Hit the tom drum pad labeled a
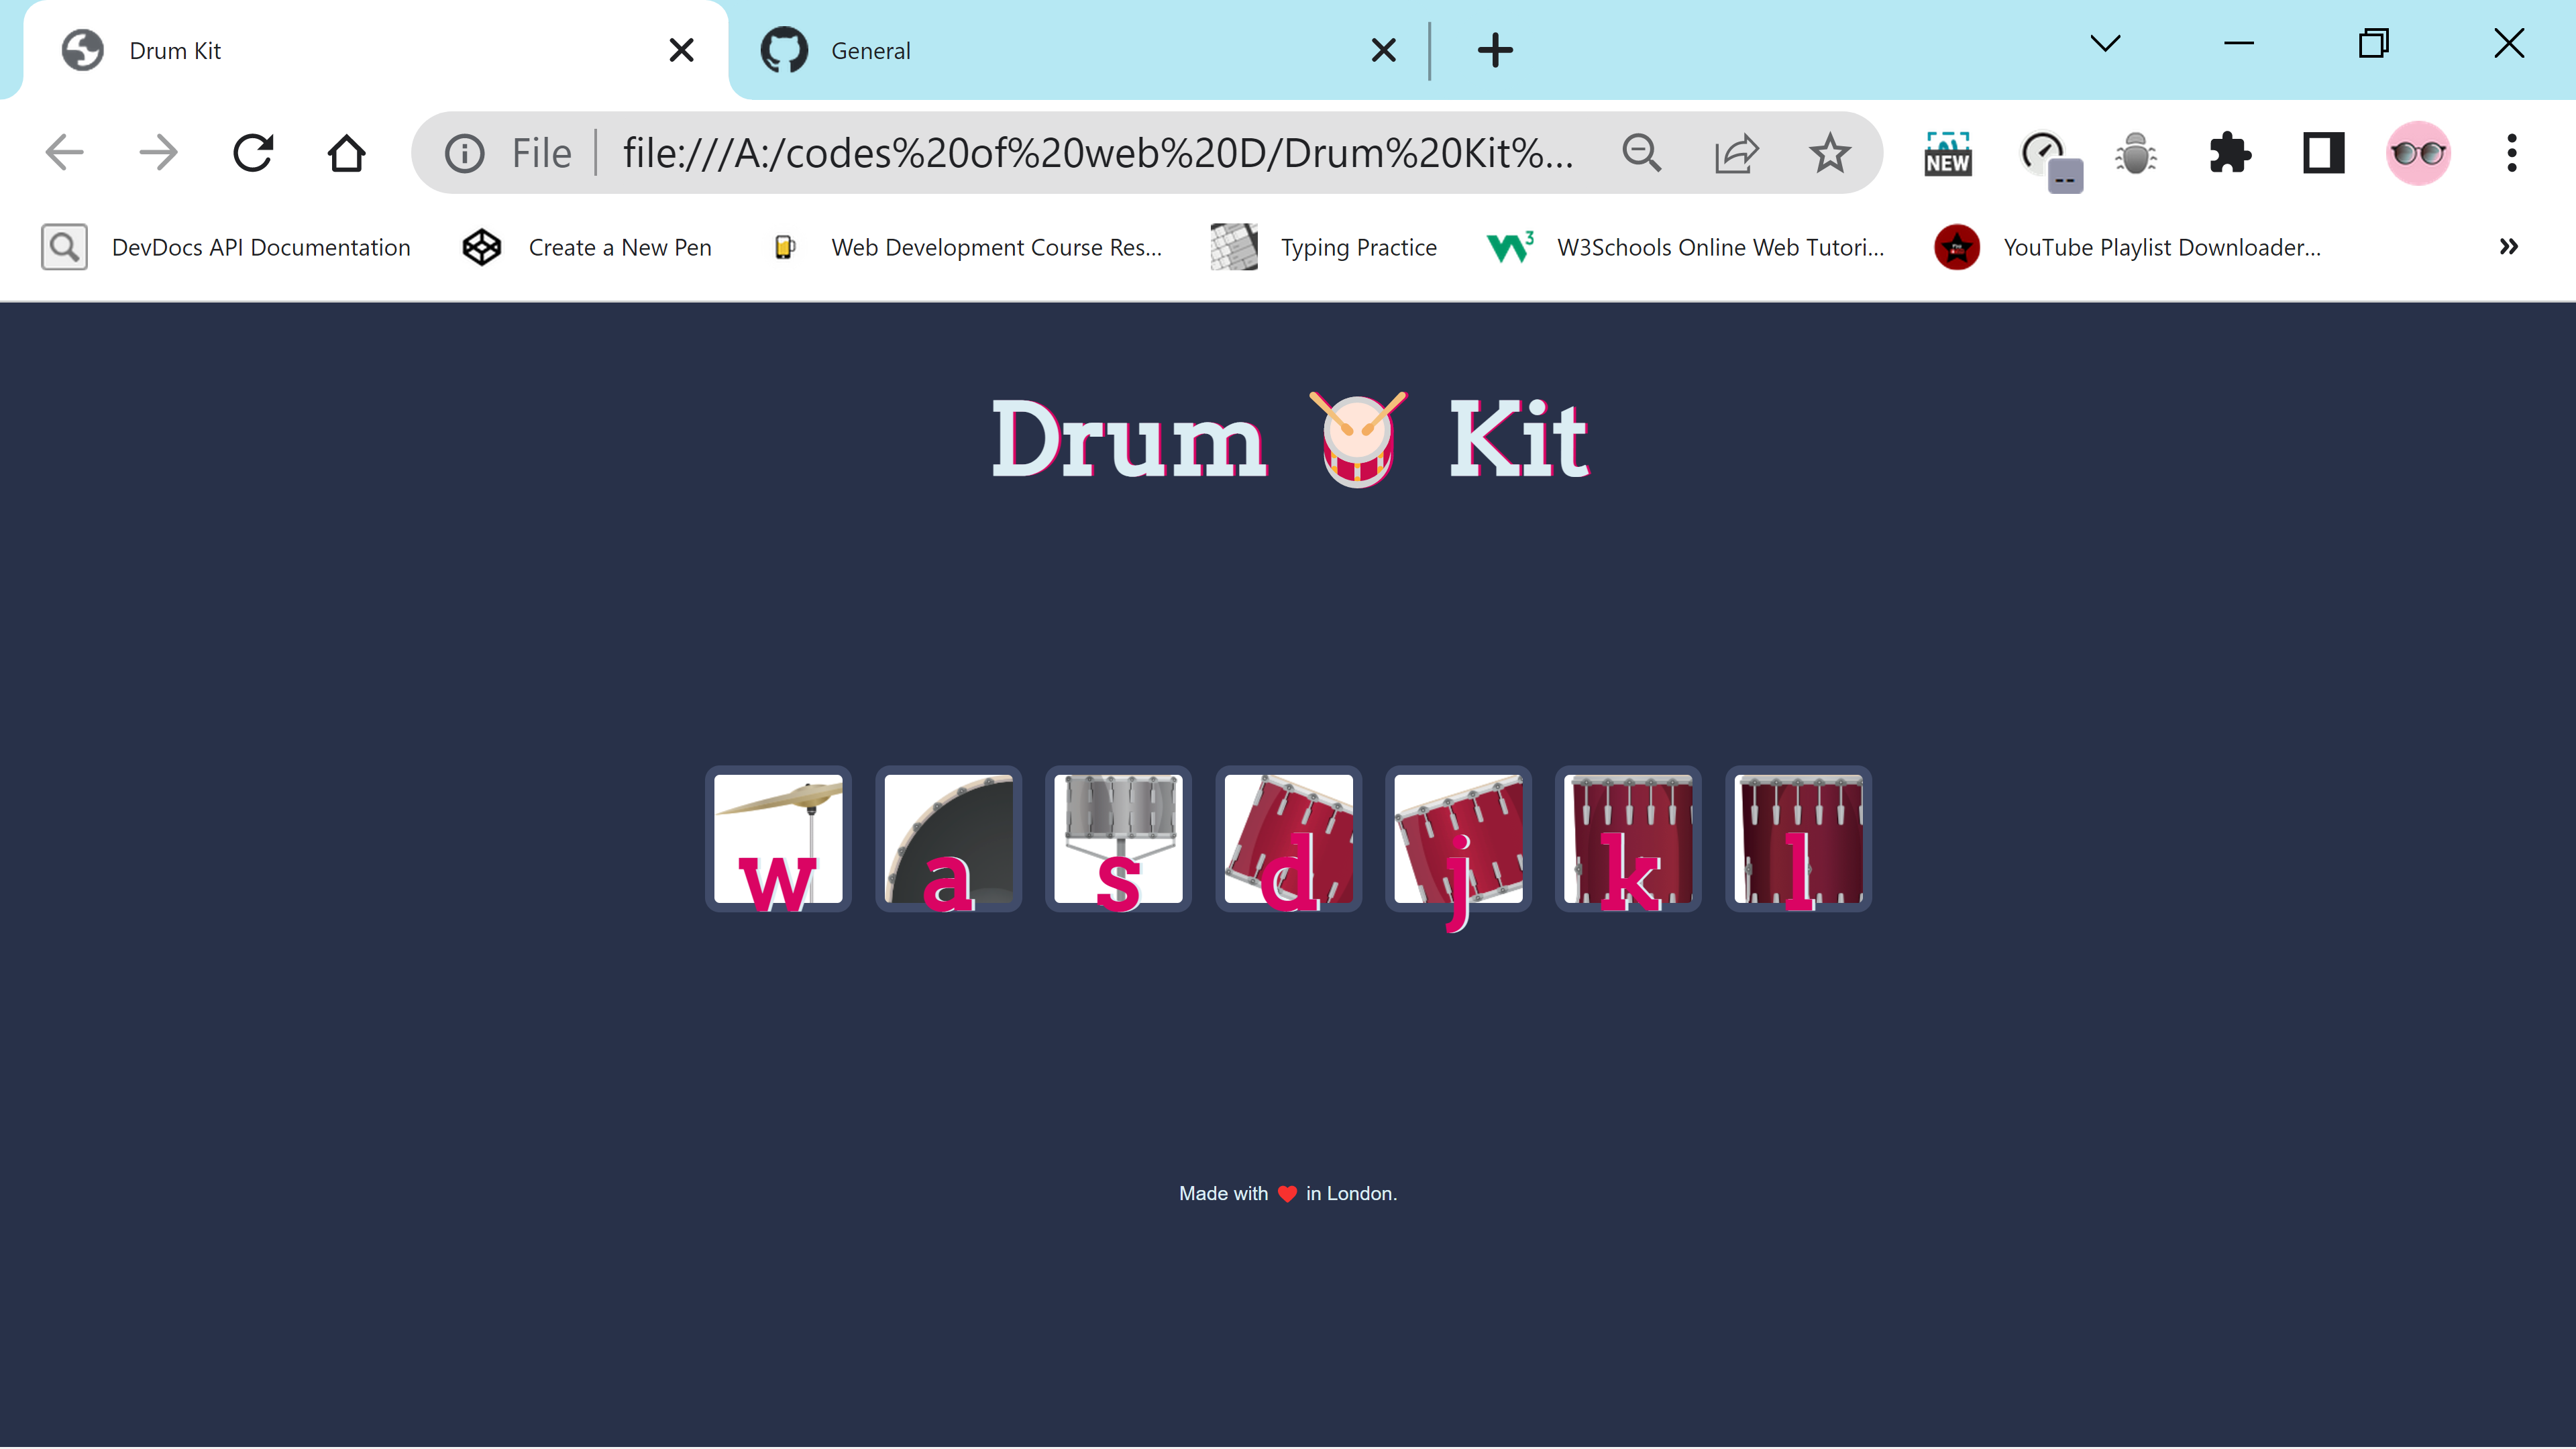Image resolution: width=2576 pixels, height=1449 pixels. (x=948, y=838)
